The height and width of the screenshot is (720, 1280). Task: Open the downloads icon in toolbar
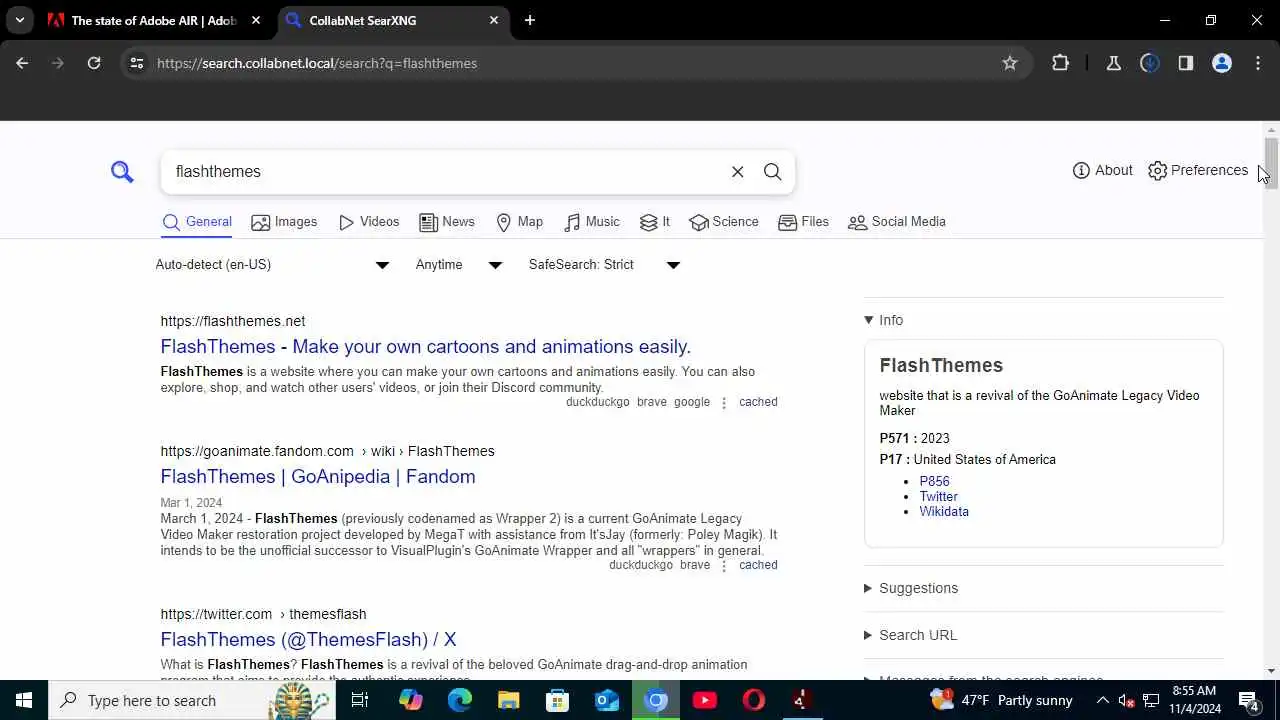pyautogui.click(x=1150, y=63)
